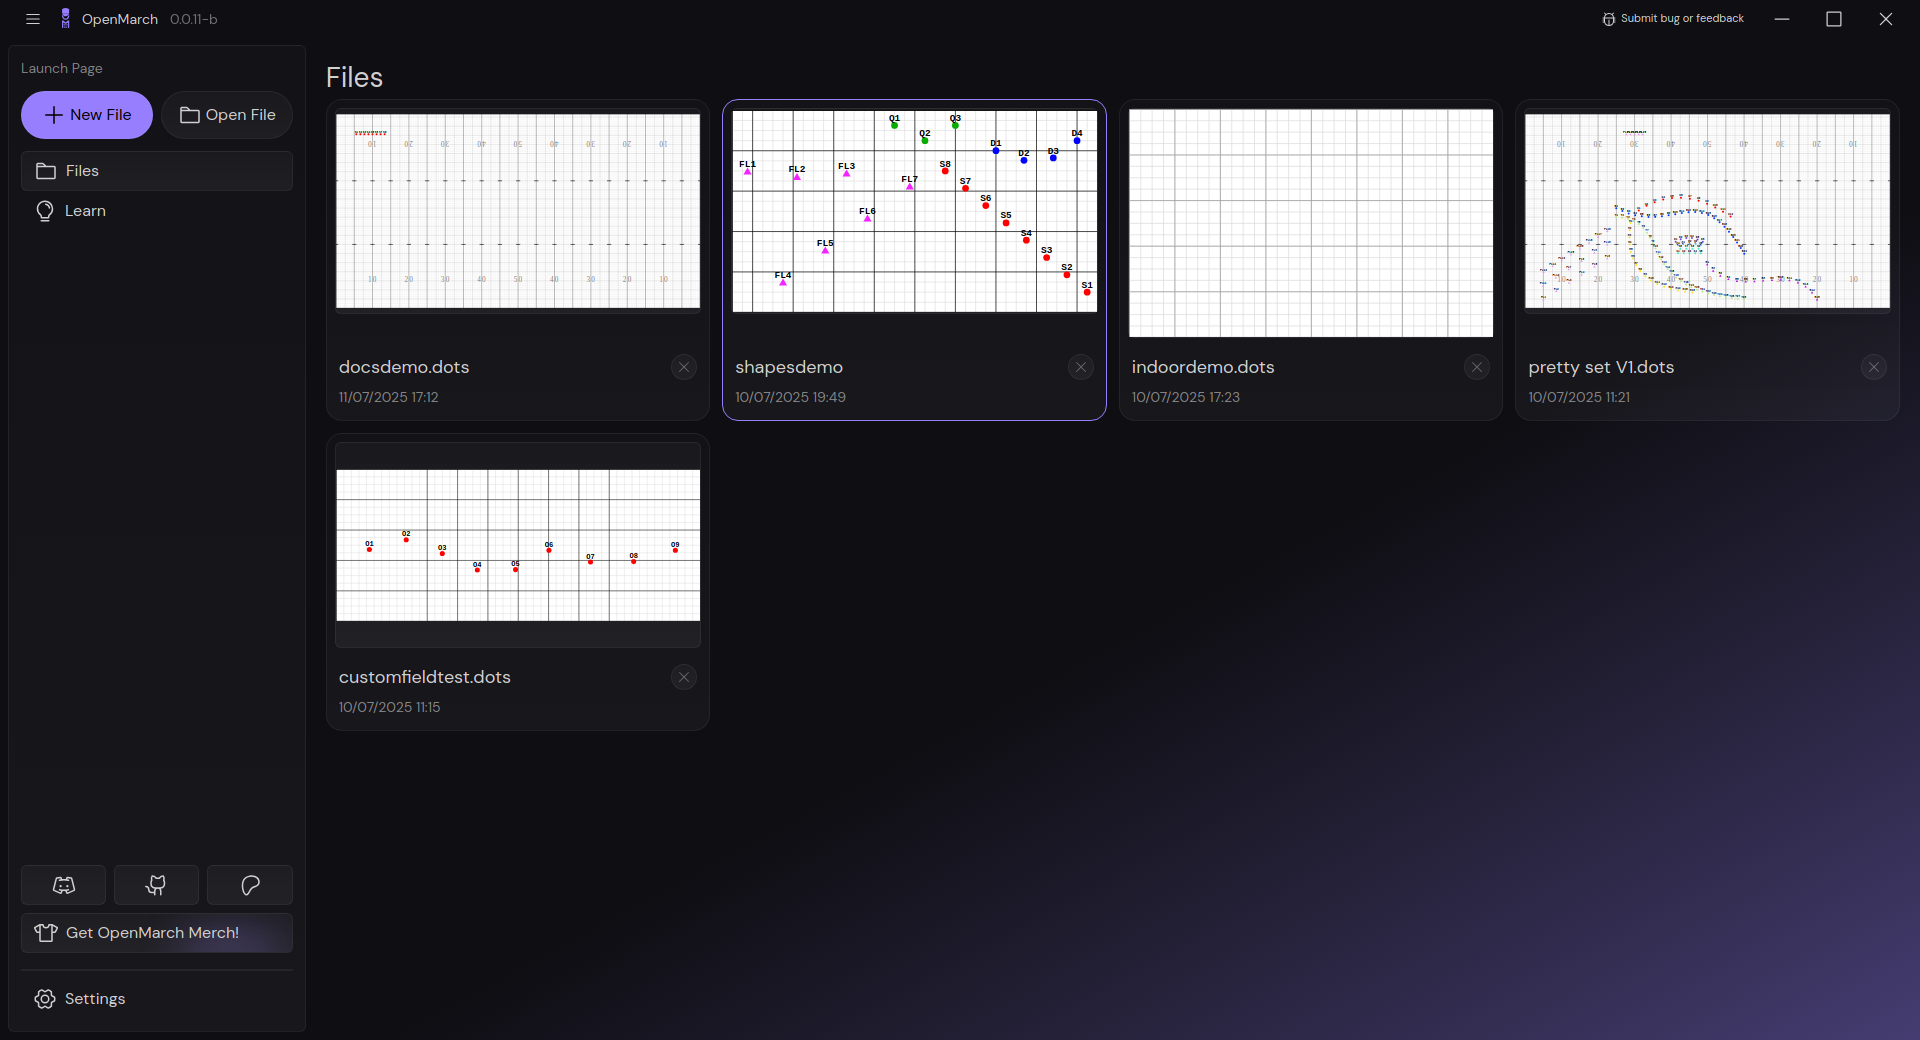Remove docsdemo.dots from recent files

pyautogui.click(x=683, y=367)
